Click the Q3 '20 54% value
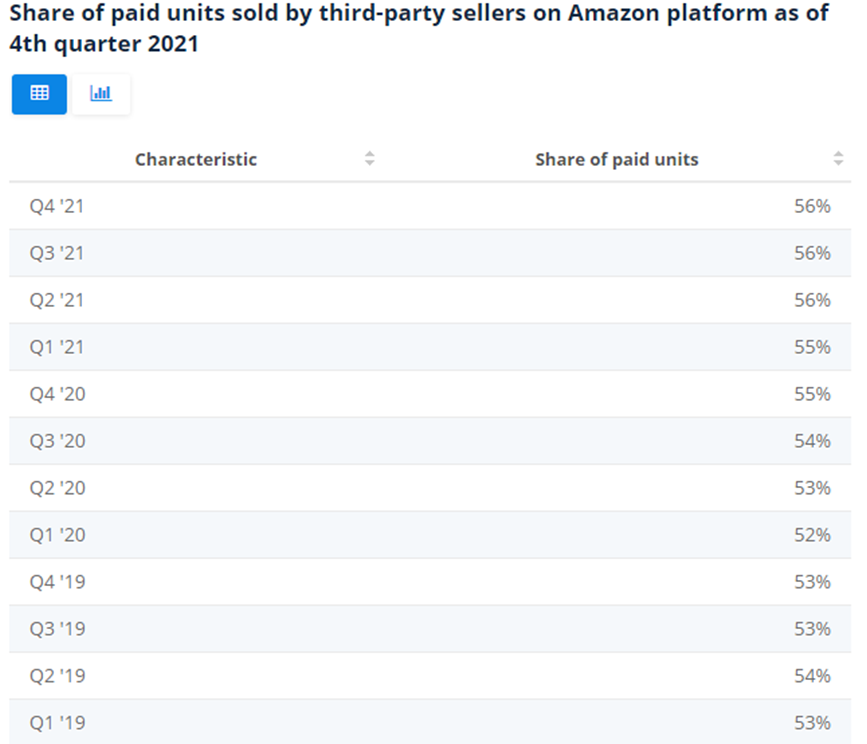This screenshot has width=867, height=744. [812, 441]
